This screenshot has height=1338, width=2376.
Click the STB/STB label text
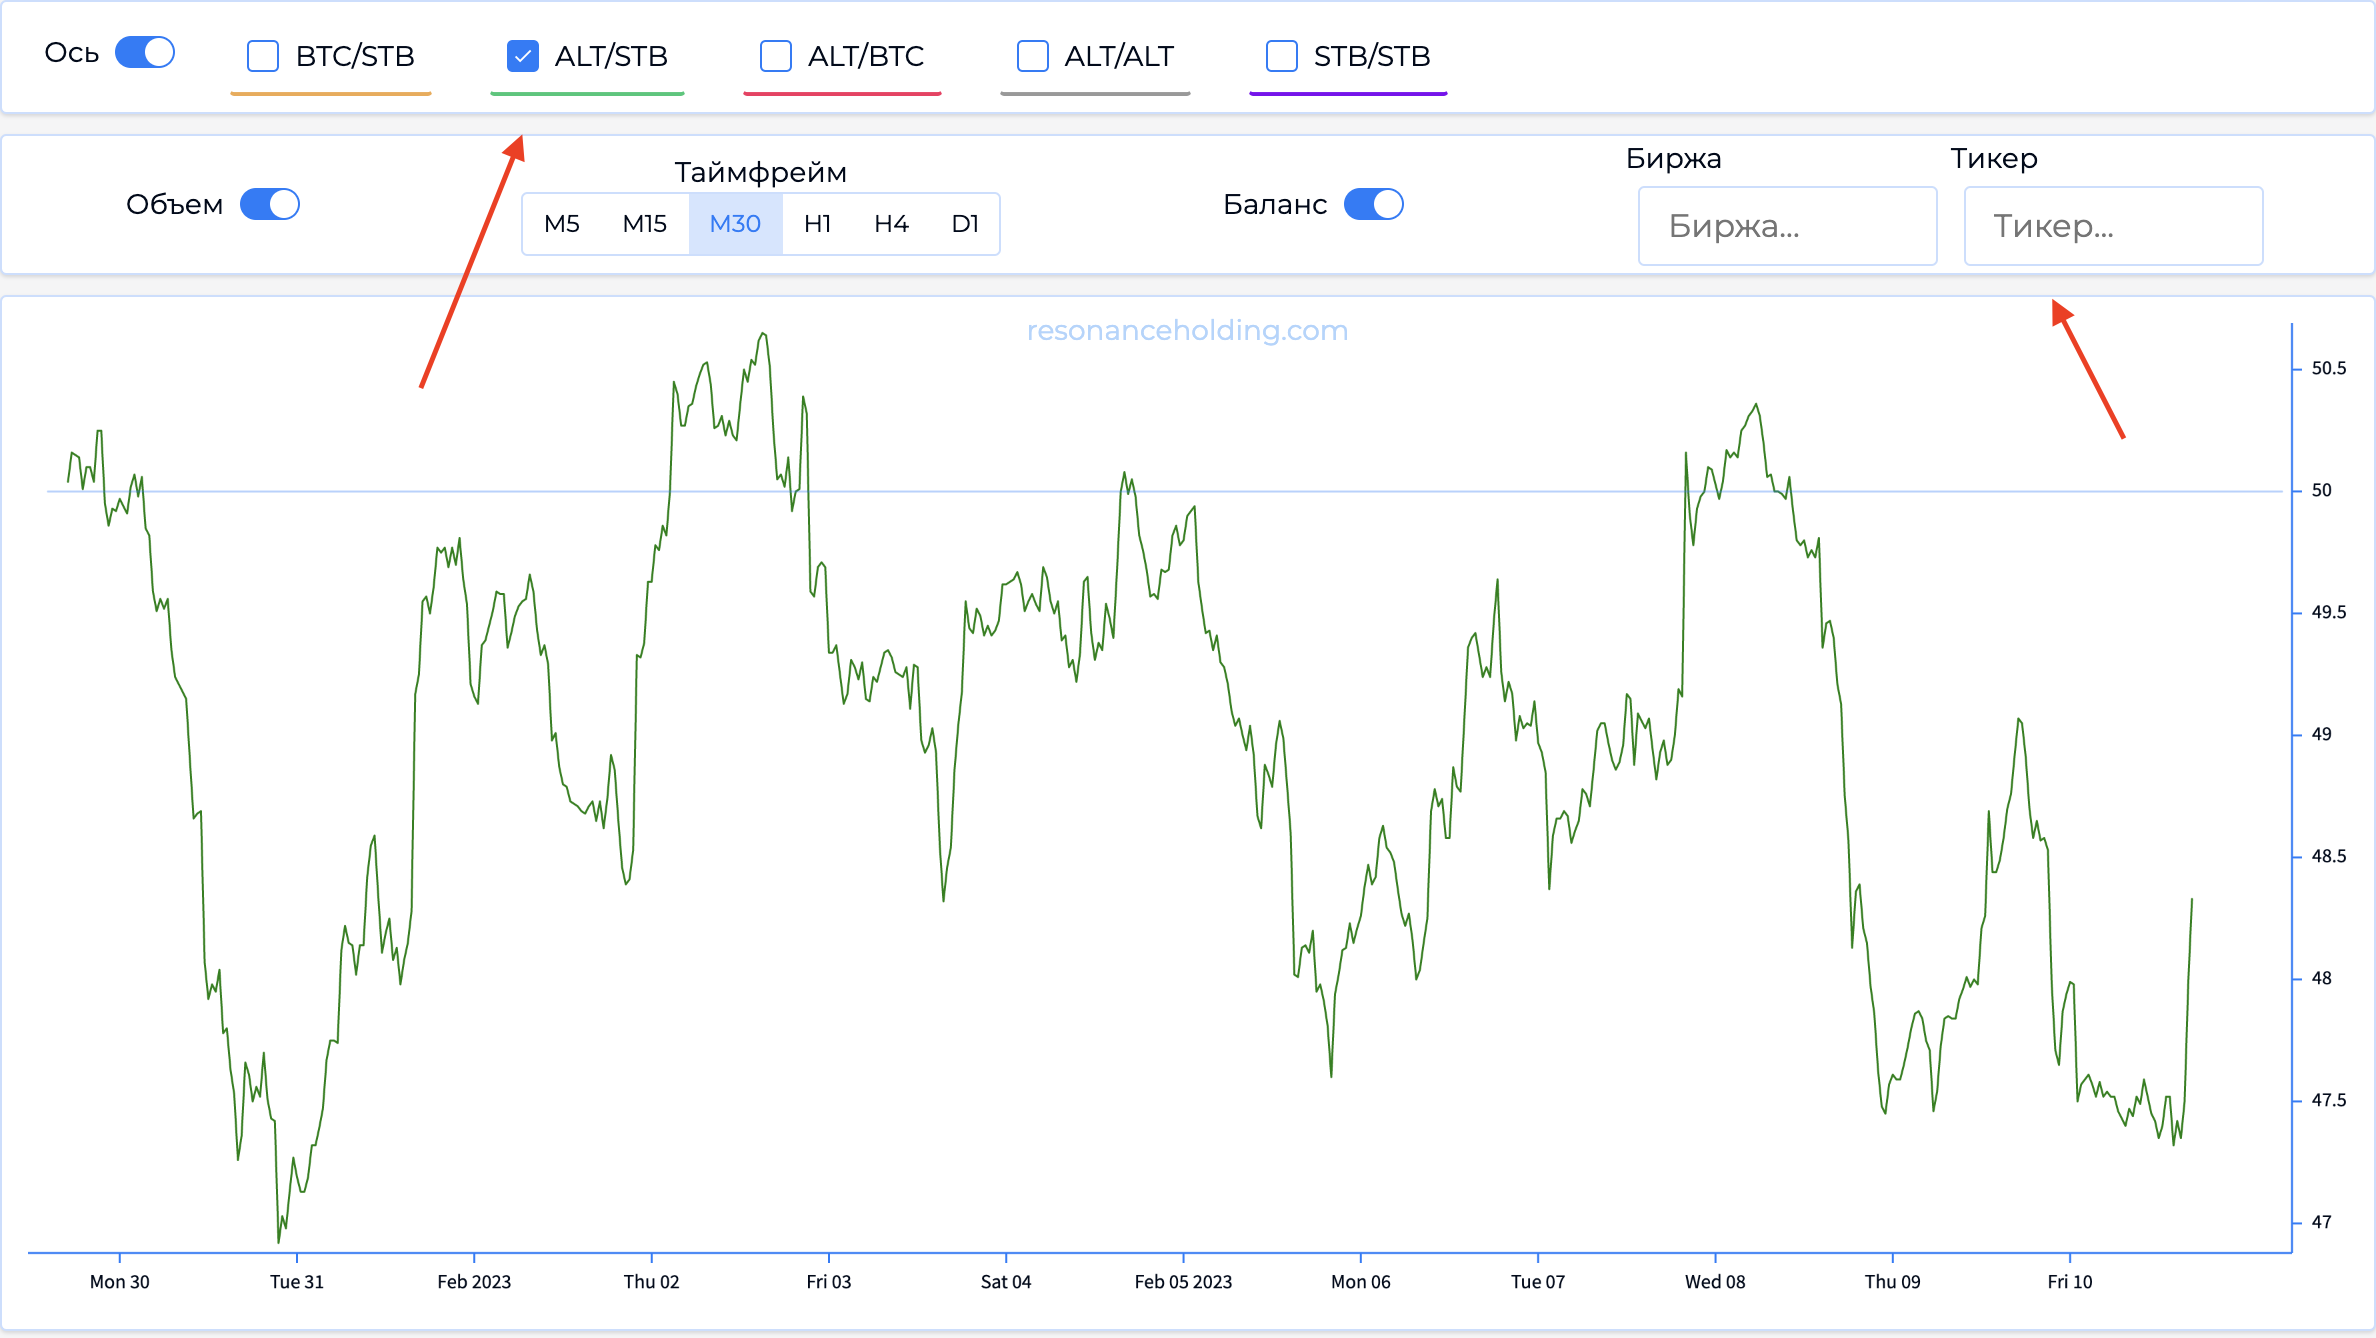(1371, 56)
